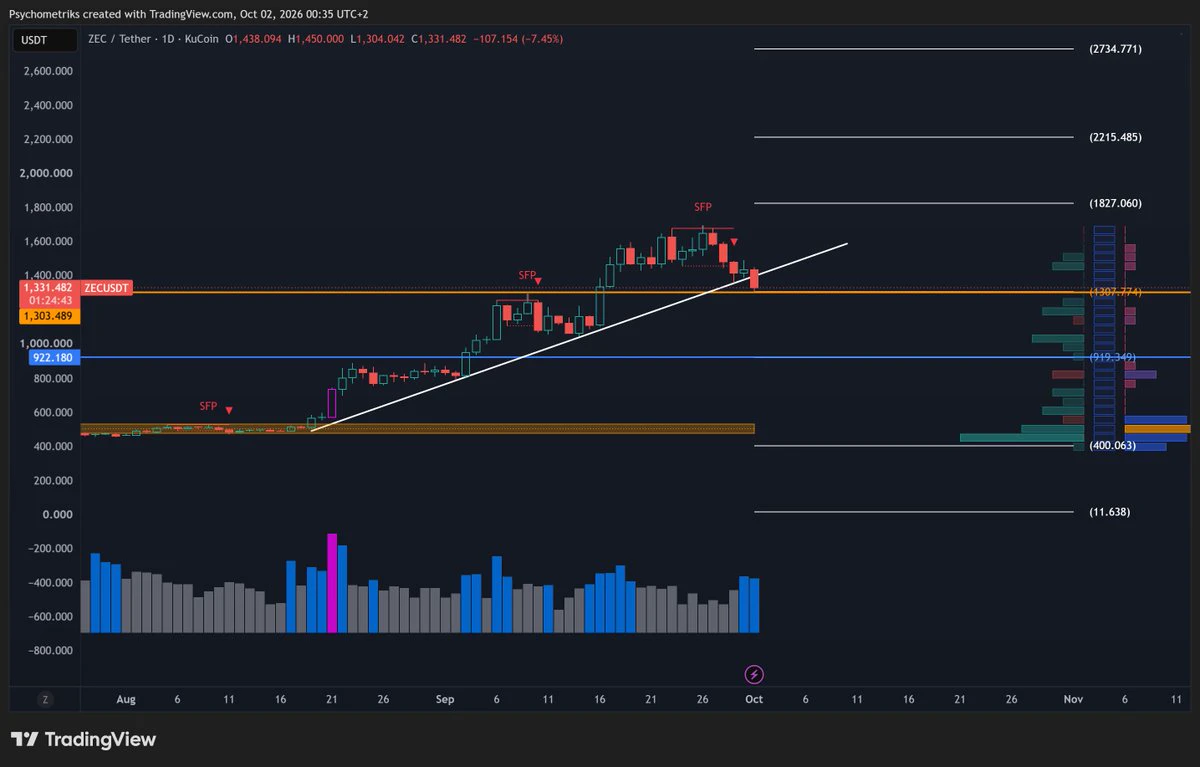The image size is (1200, 767).
Task: Select the (919.349) level label
Action: pos(1115,357)
